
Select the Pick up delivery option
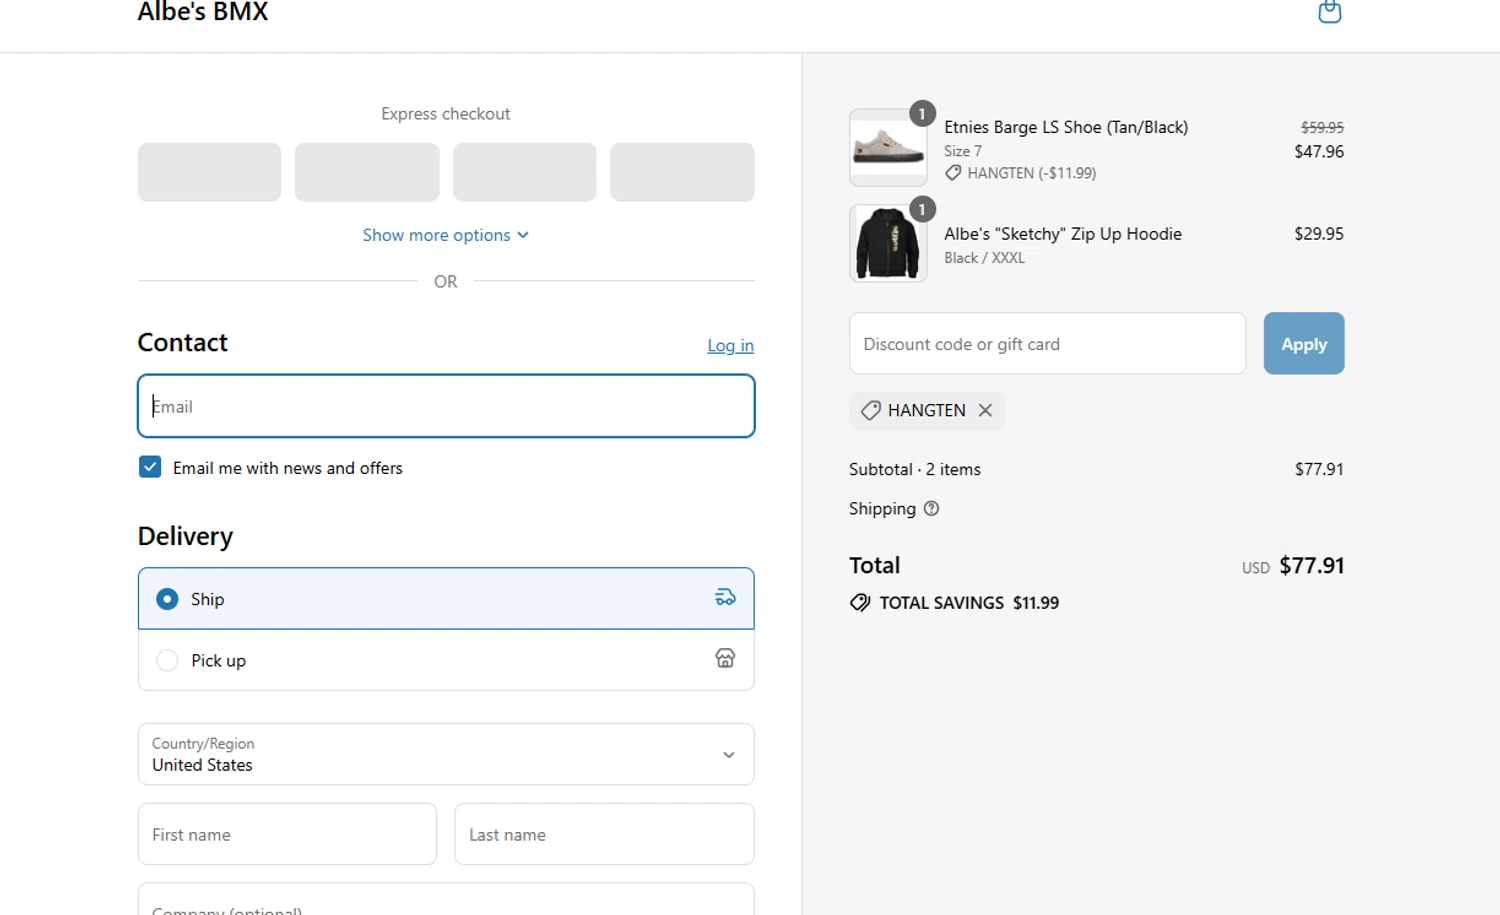pos(446,660)
